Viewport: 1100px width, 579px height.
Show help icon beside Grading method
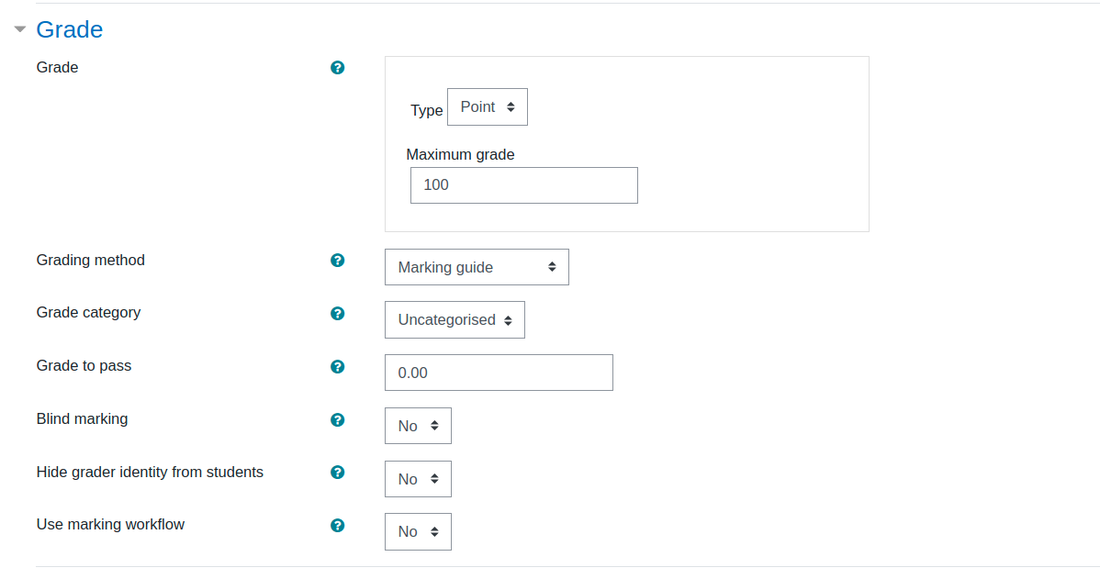(337, 260)
